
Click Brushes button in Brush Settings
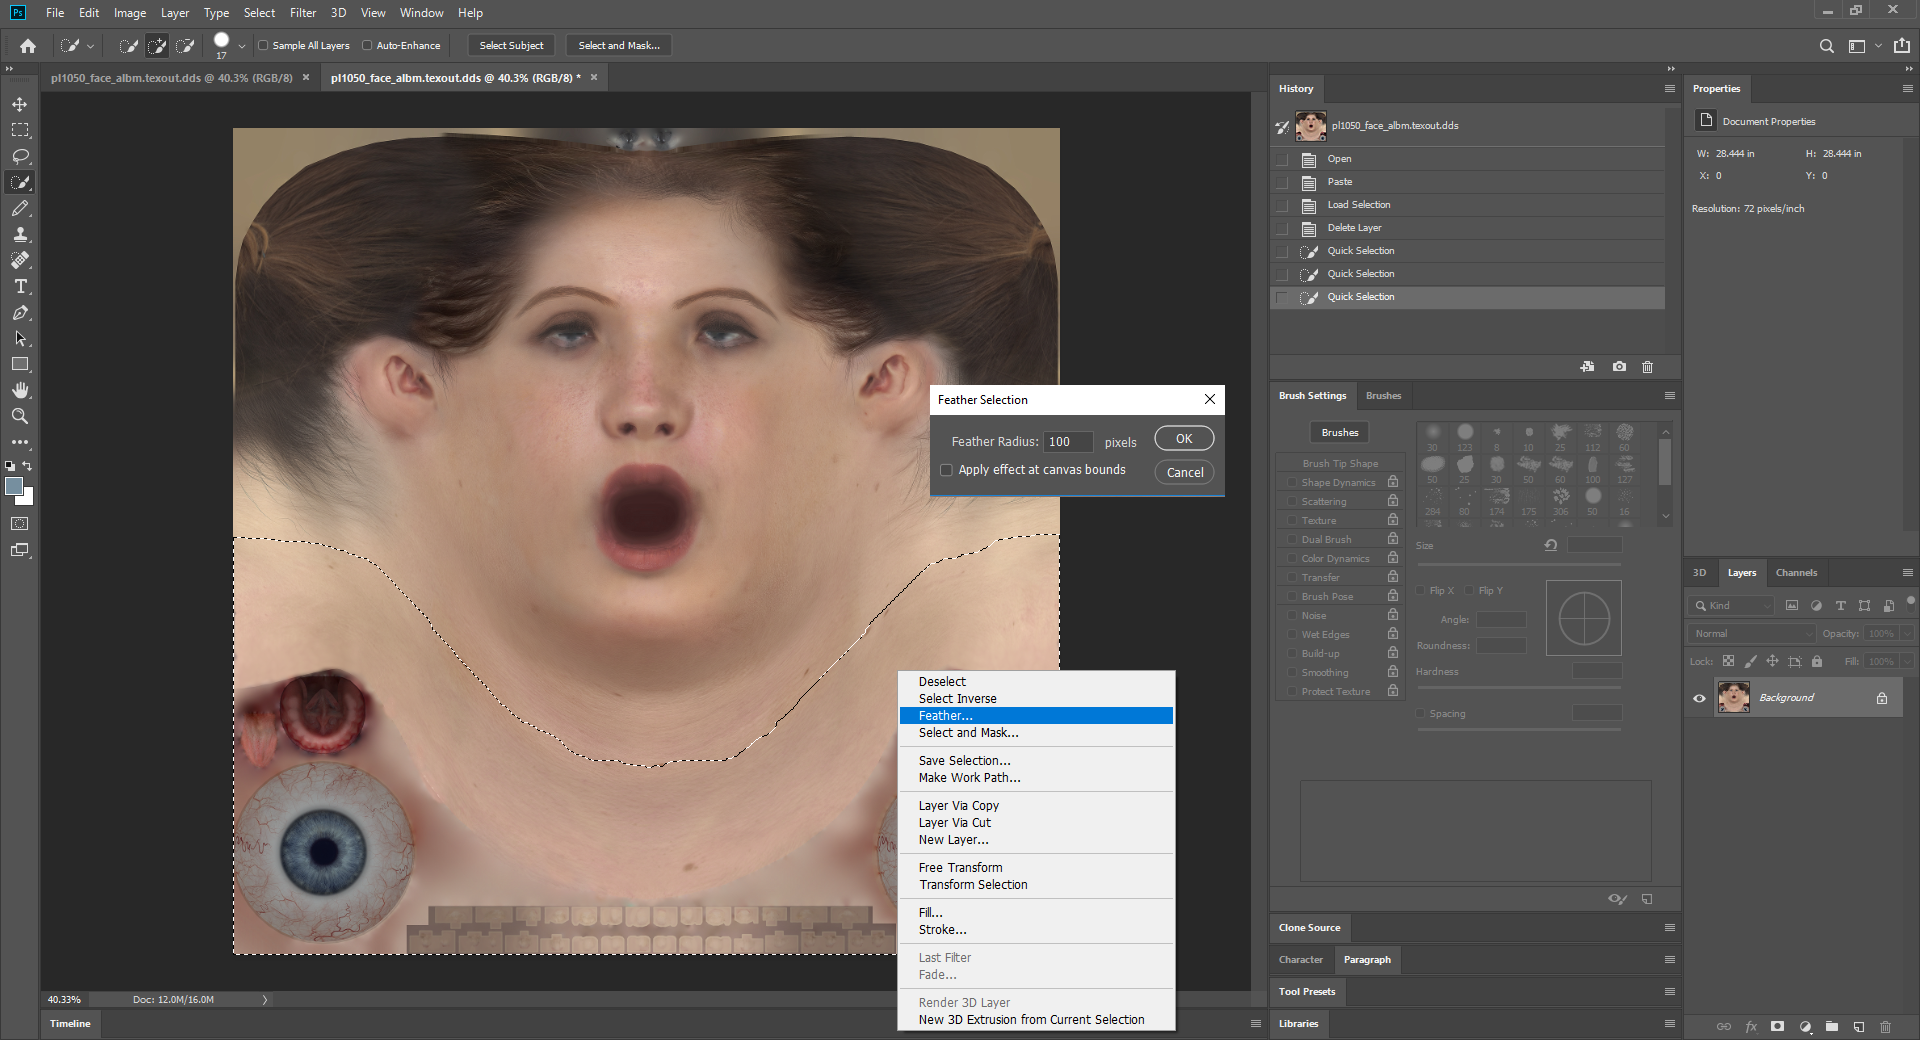click(1339, 433)
